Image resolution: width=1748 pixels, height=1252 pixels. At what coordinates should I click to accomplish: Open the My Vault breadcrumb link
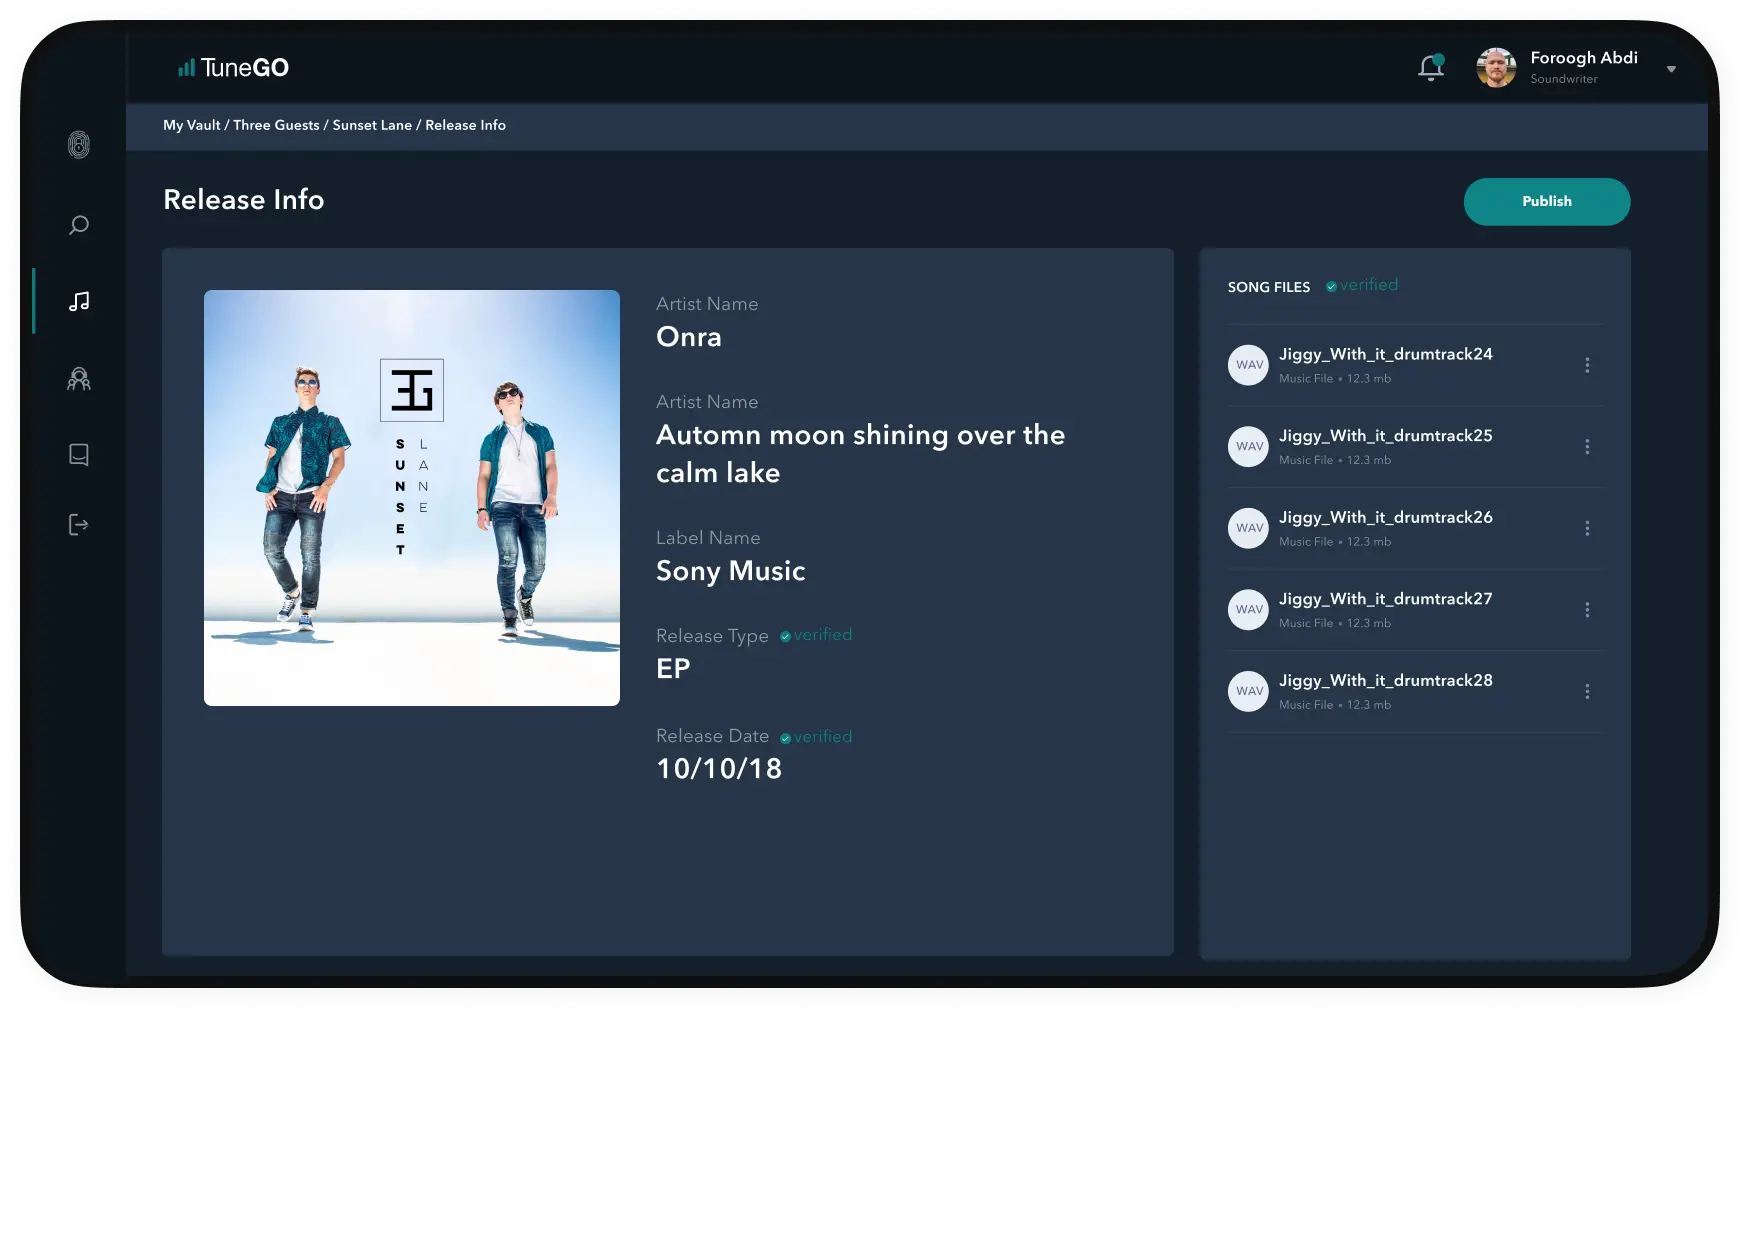[x=192, y=125]
